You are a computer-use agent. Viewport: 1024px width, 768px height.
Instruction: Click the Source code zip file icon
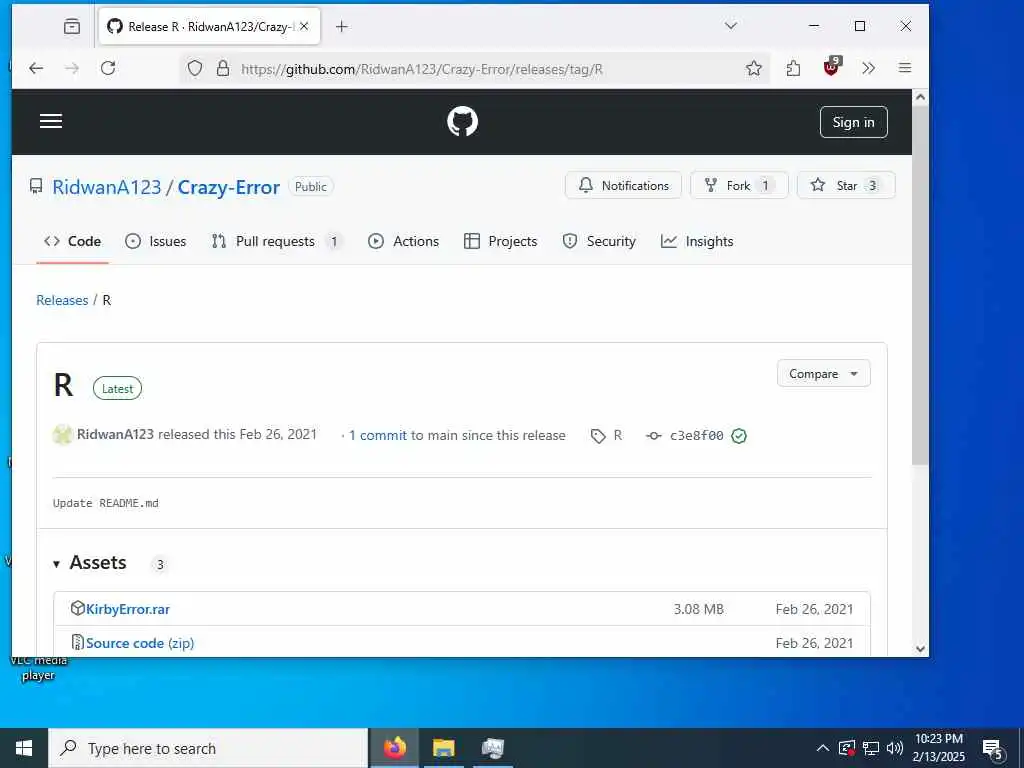click(x=77, y=643)
